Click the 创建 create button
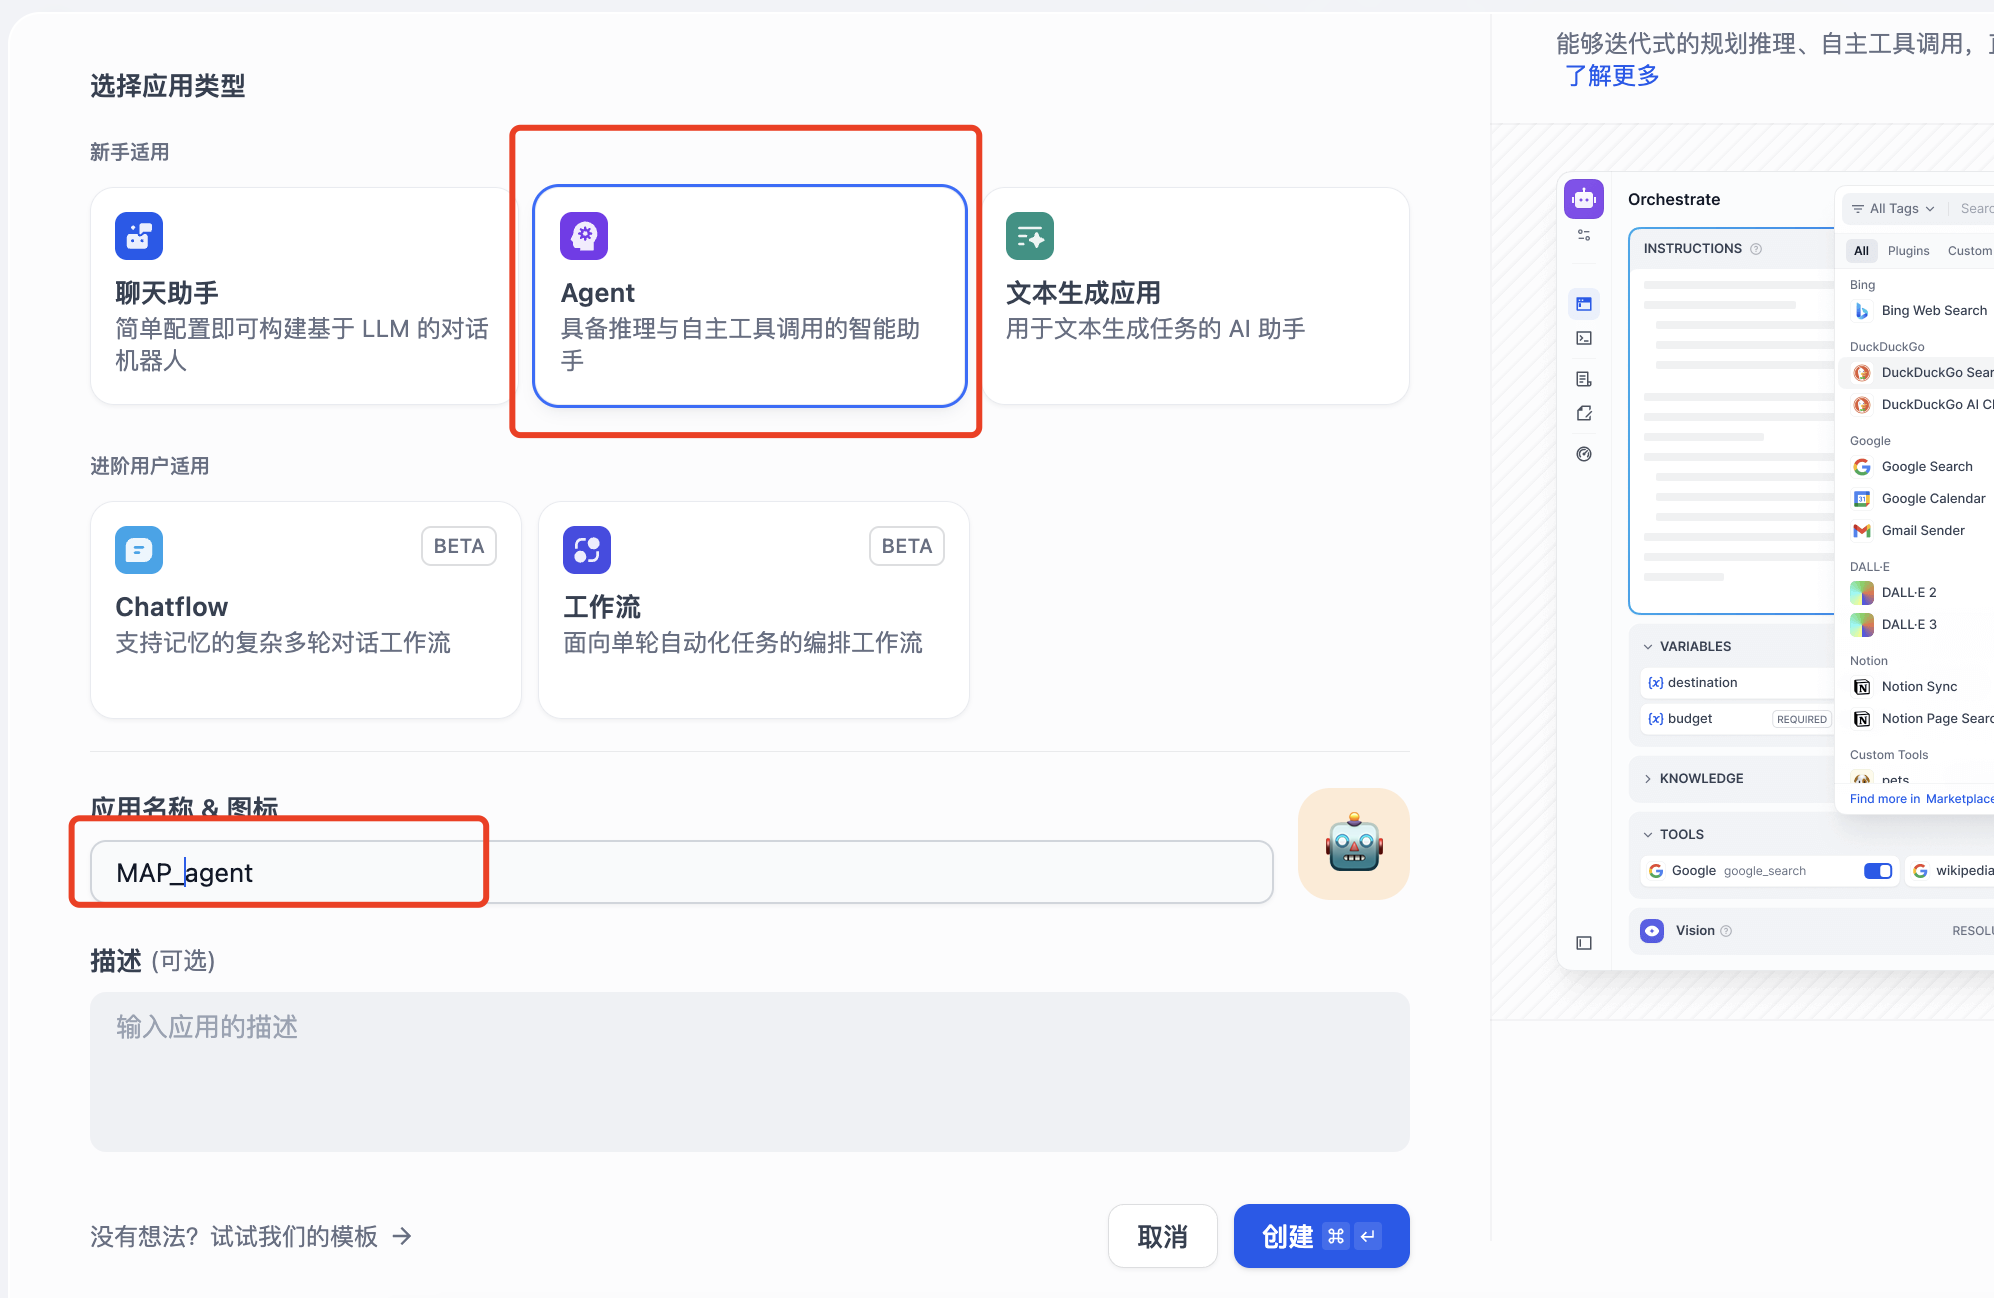Screen dimensions: 1994x1298 pyautogui.click(x=1320, y=1236)
